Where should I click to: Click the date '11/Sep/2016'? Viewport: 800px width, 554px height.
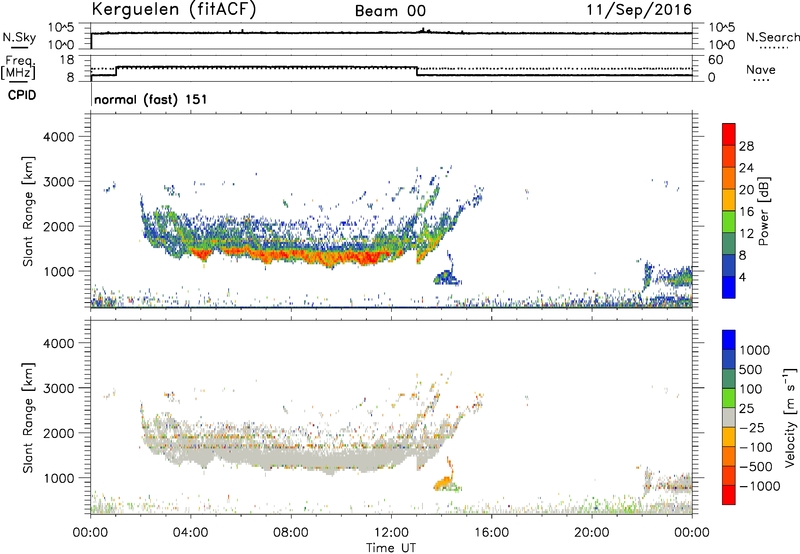[639, 10]
